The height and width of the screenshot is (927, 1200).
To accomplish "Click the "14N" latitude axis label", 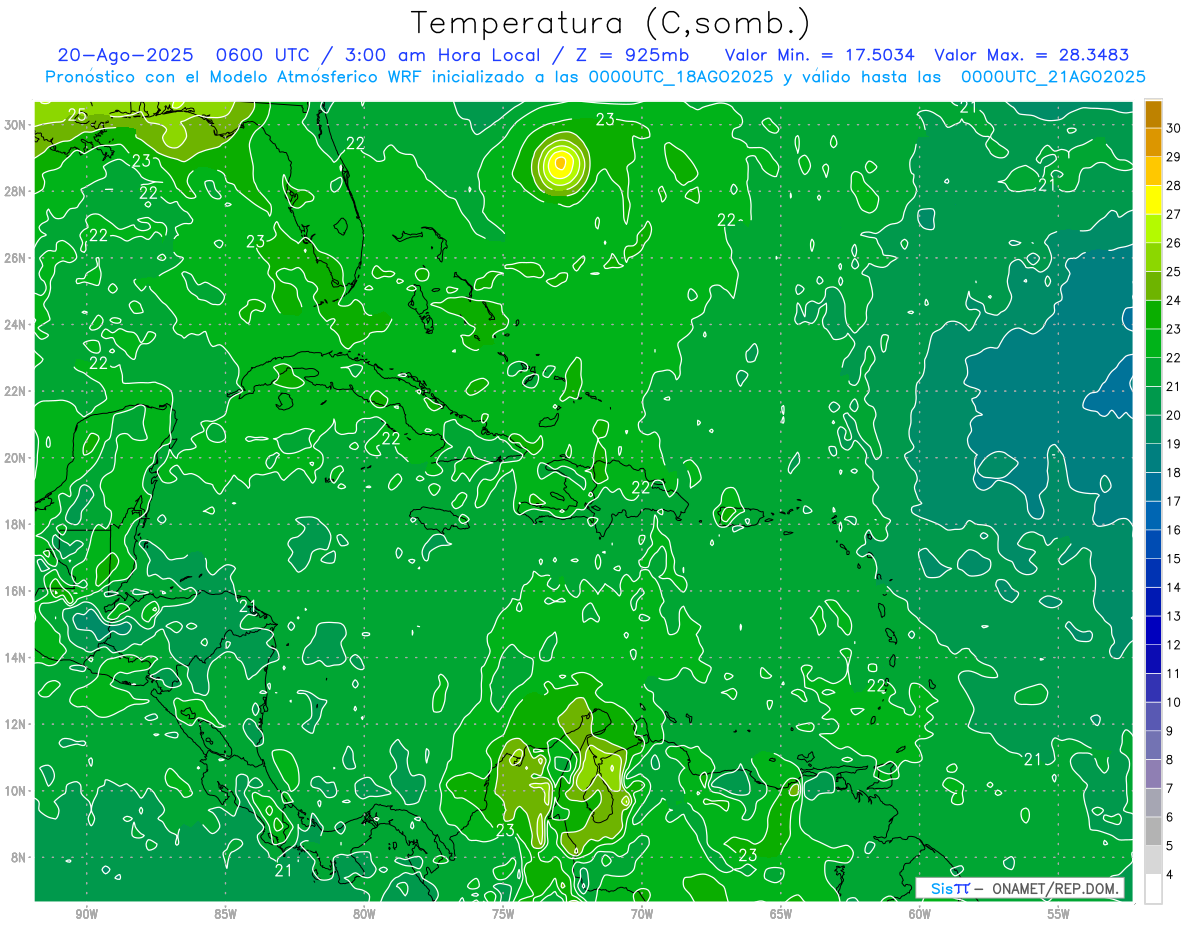I will pyautogui.click(x=16, y=657).
